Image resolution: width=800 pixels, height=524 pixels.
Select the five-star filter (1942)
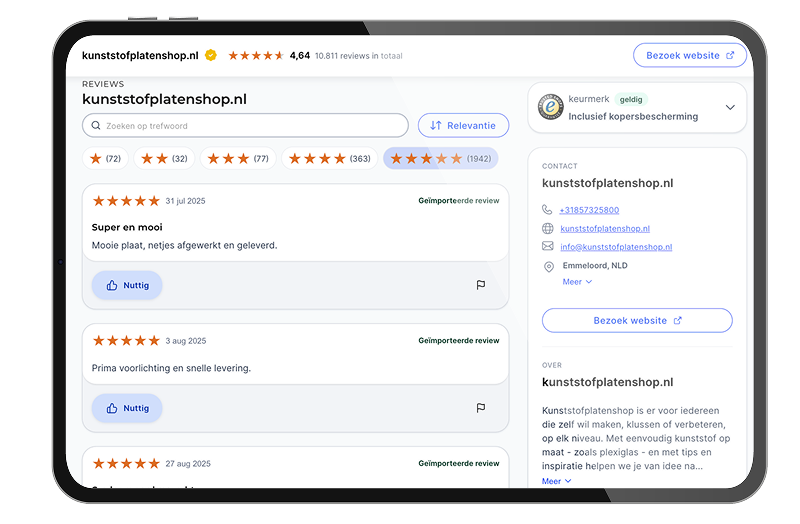point(441,159)
